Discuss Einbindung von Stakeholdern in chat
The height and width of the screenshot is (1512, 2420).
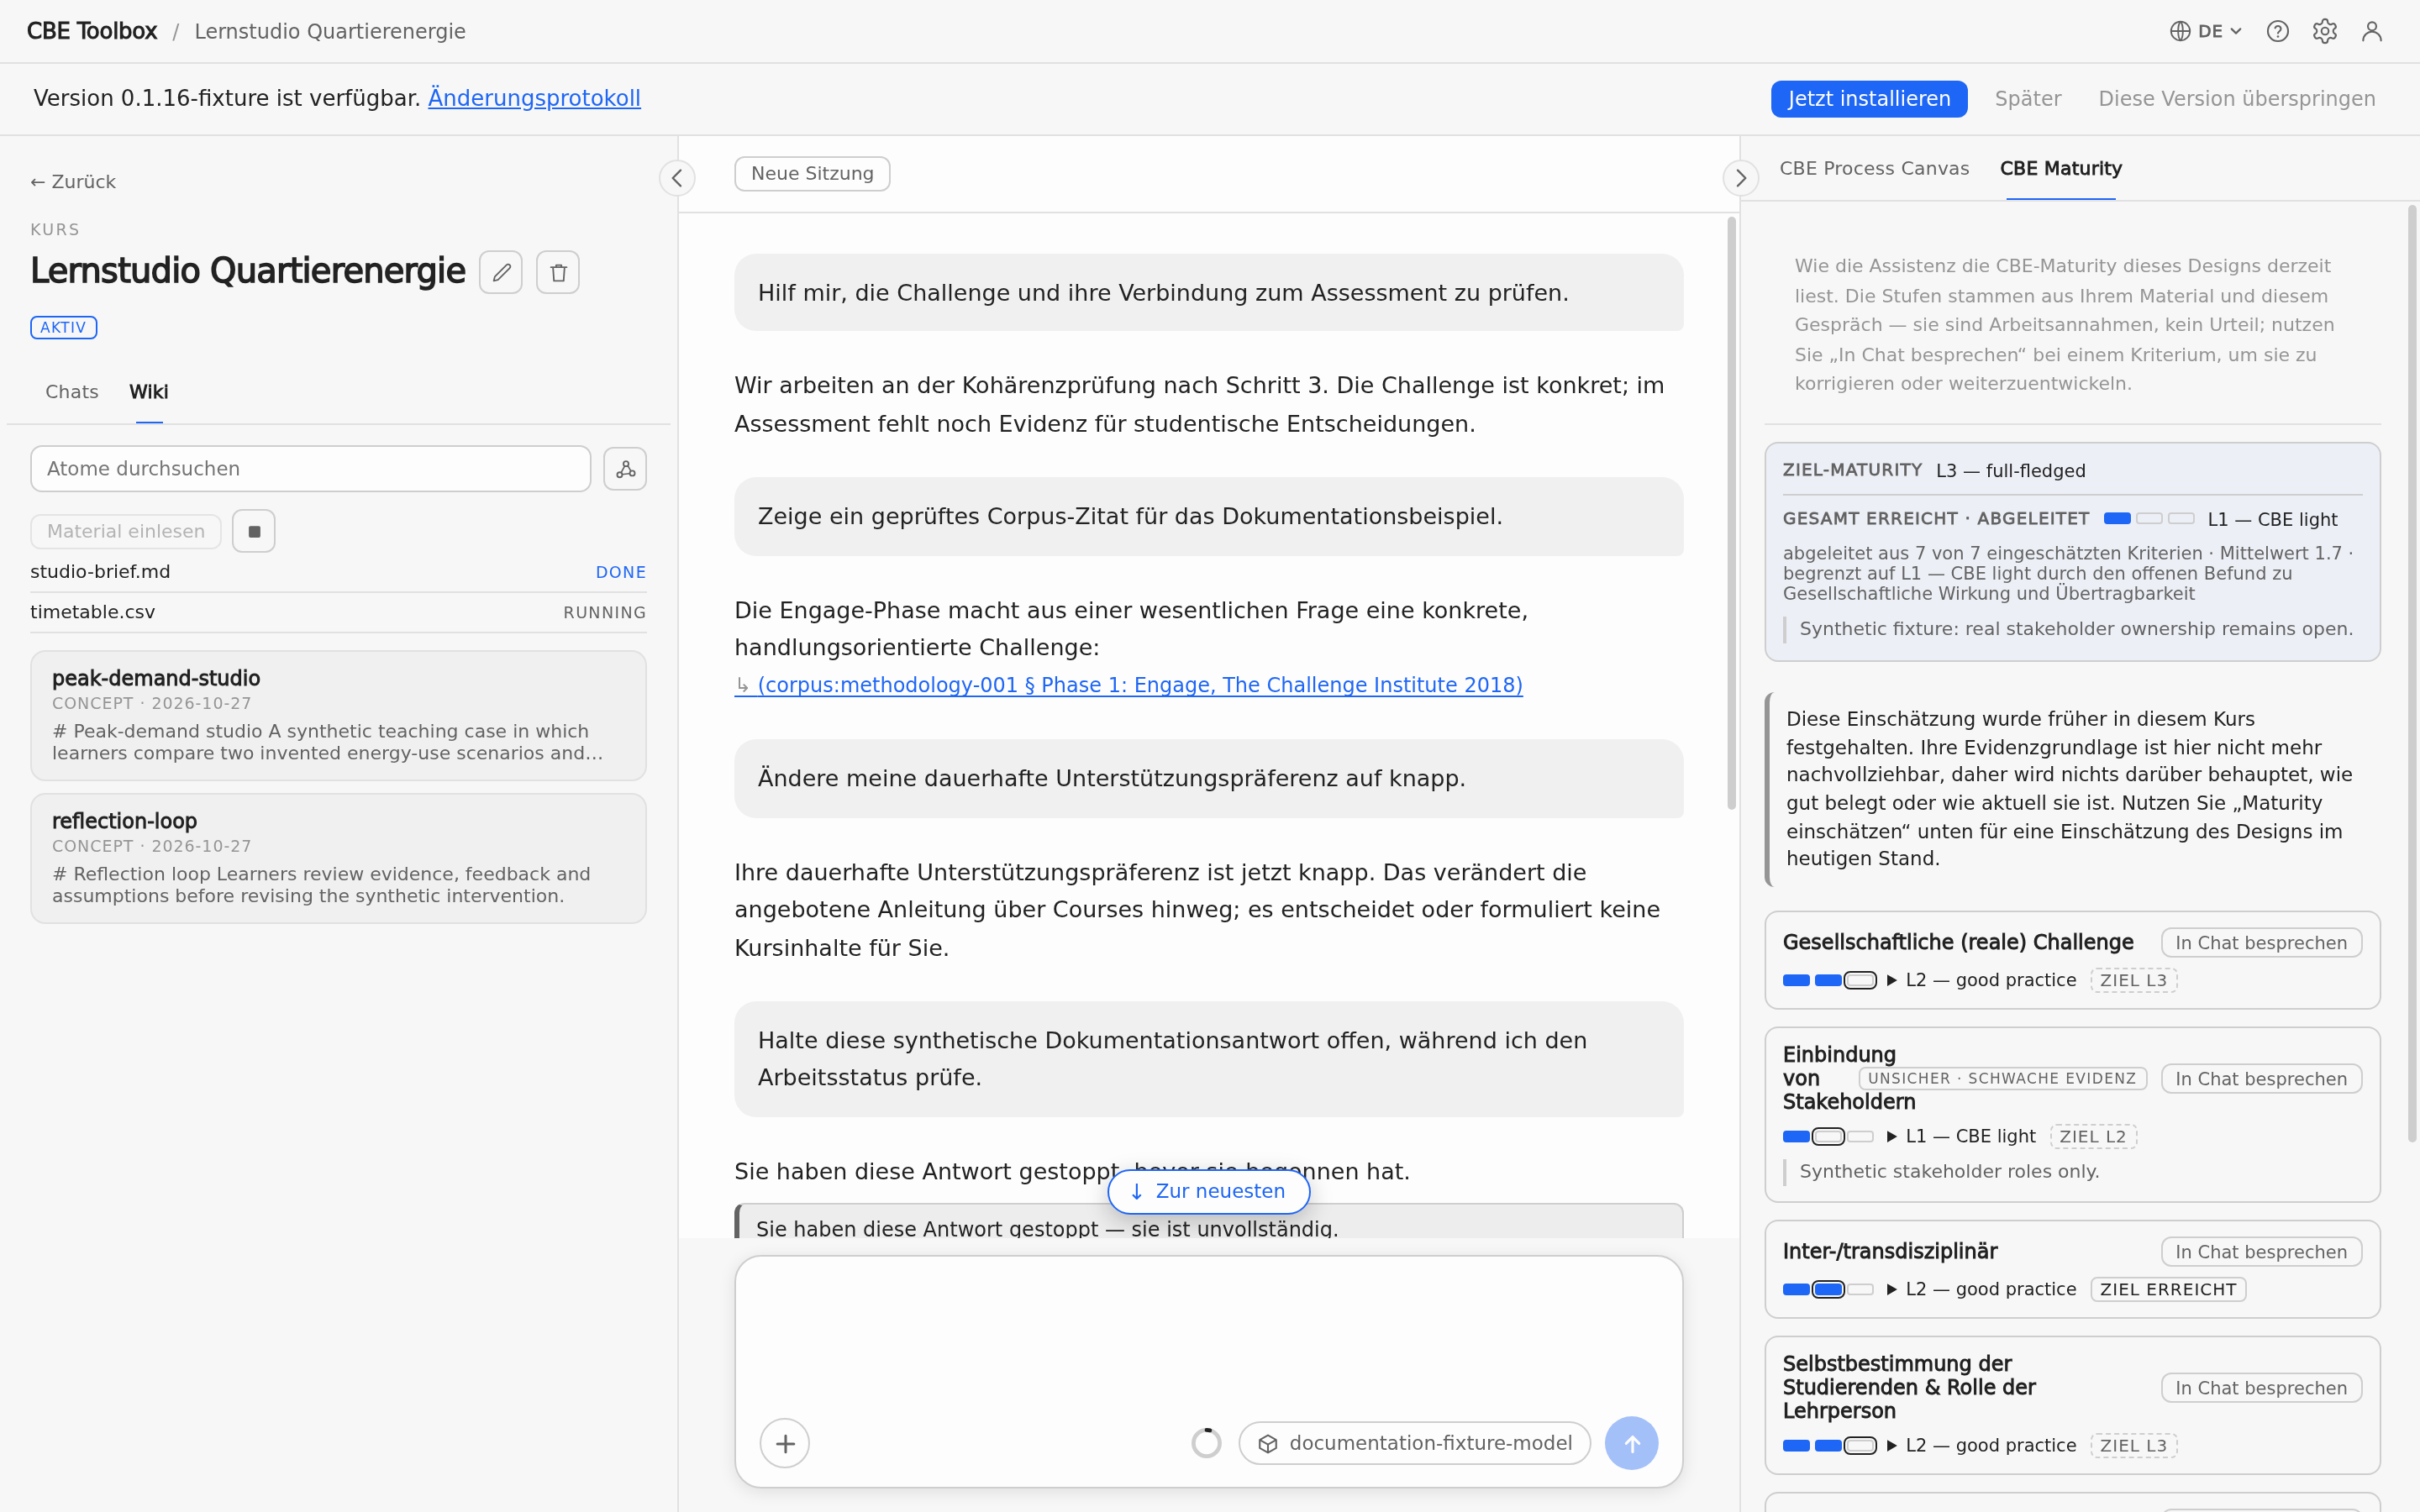[x=2261, y=1079]
